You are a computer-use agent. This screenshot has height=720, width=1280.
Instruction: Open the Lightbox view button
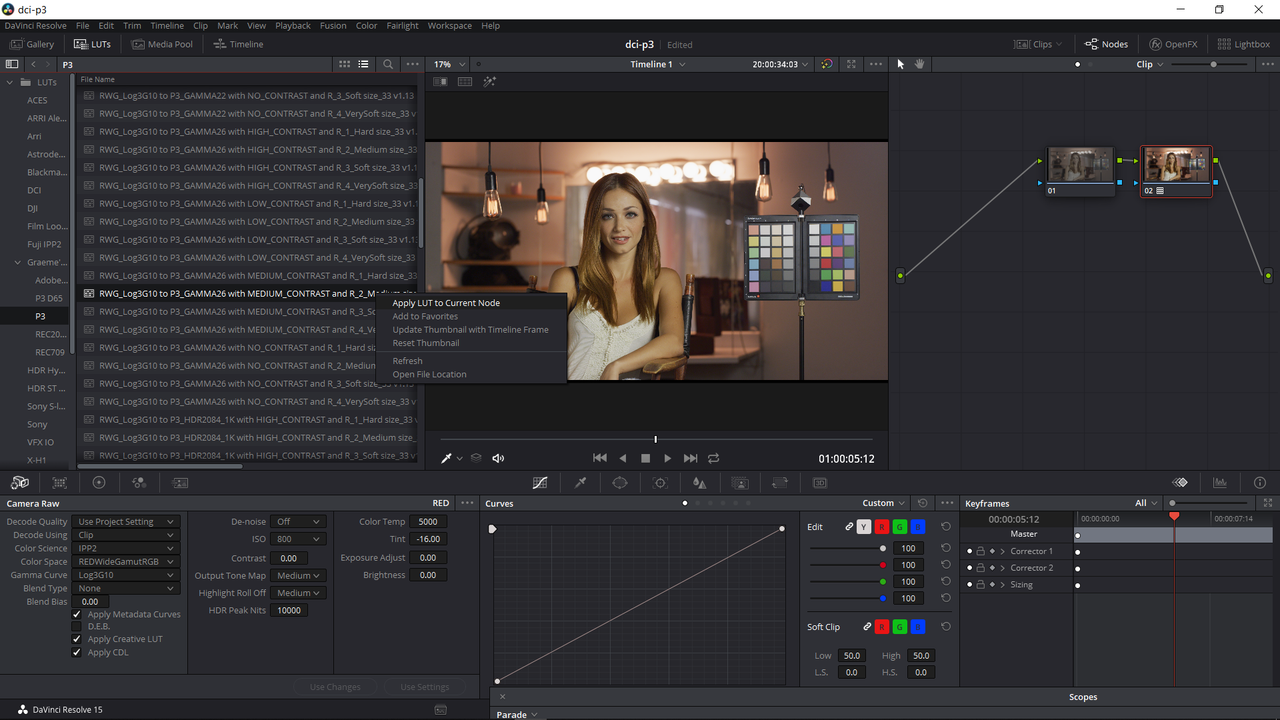tap(1244, 44)
